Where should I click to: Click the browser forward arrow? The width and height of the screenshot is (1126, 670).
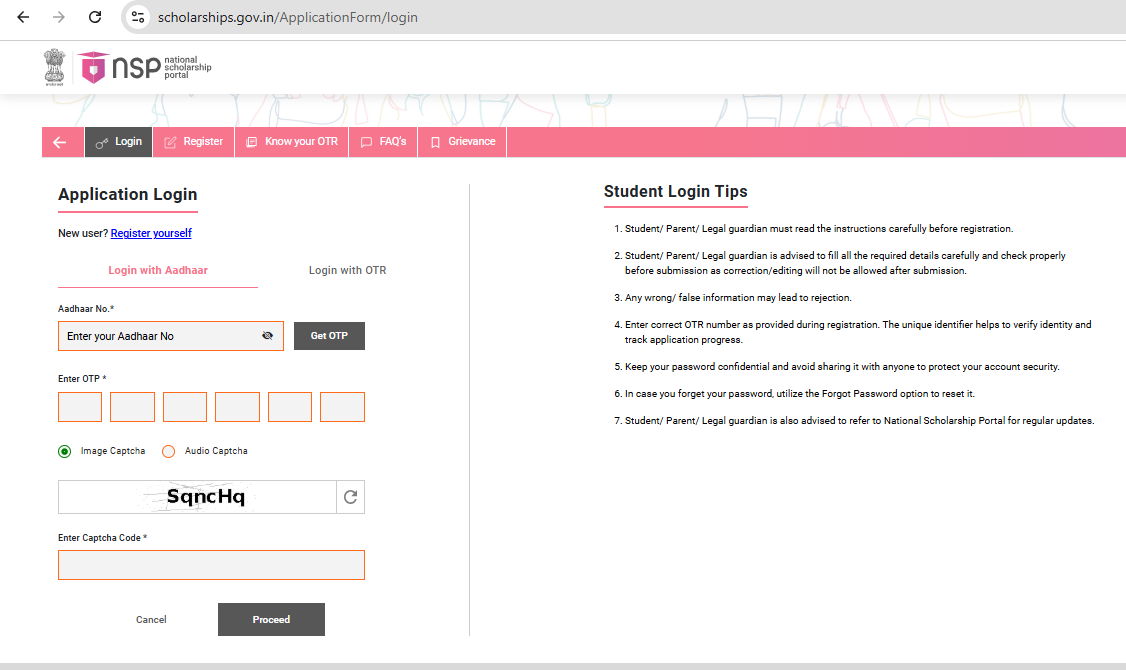pyautogui.click(x=59, y=17)
